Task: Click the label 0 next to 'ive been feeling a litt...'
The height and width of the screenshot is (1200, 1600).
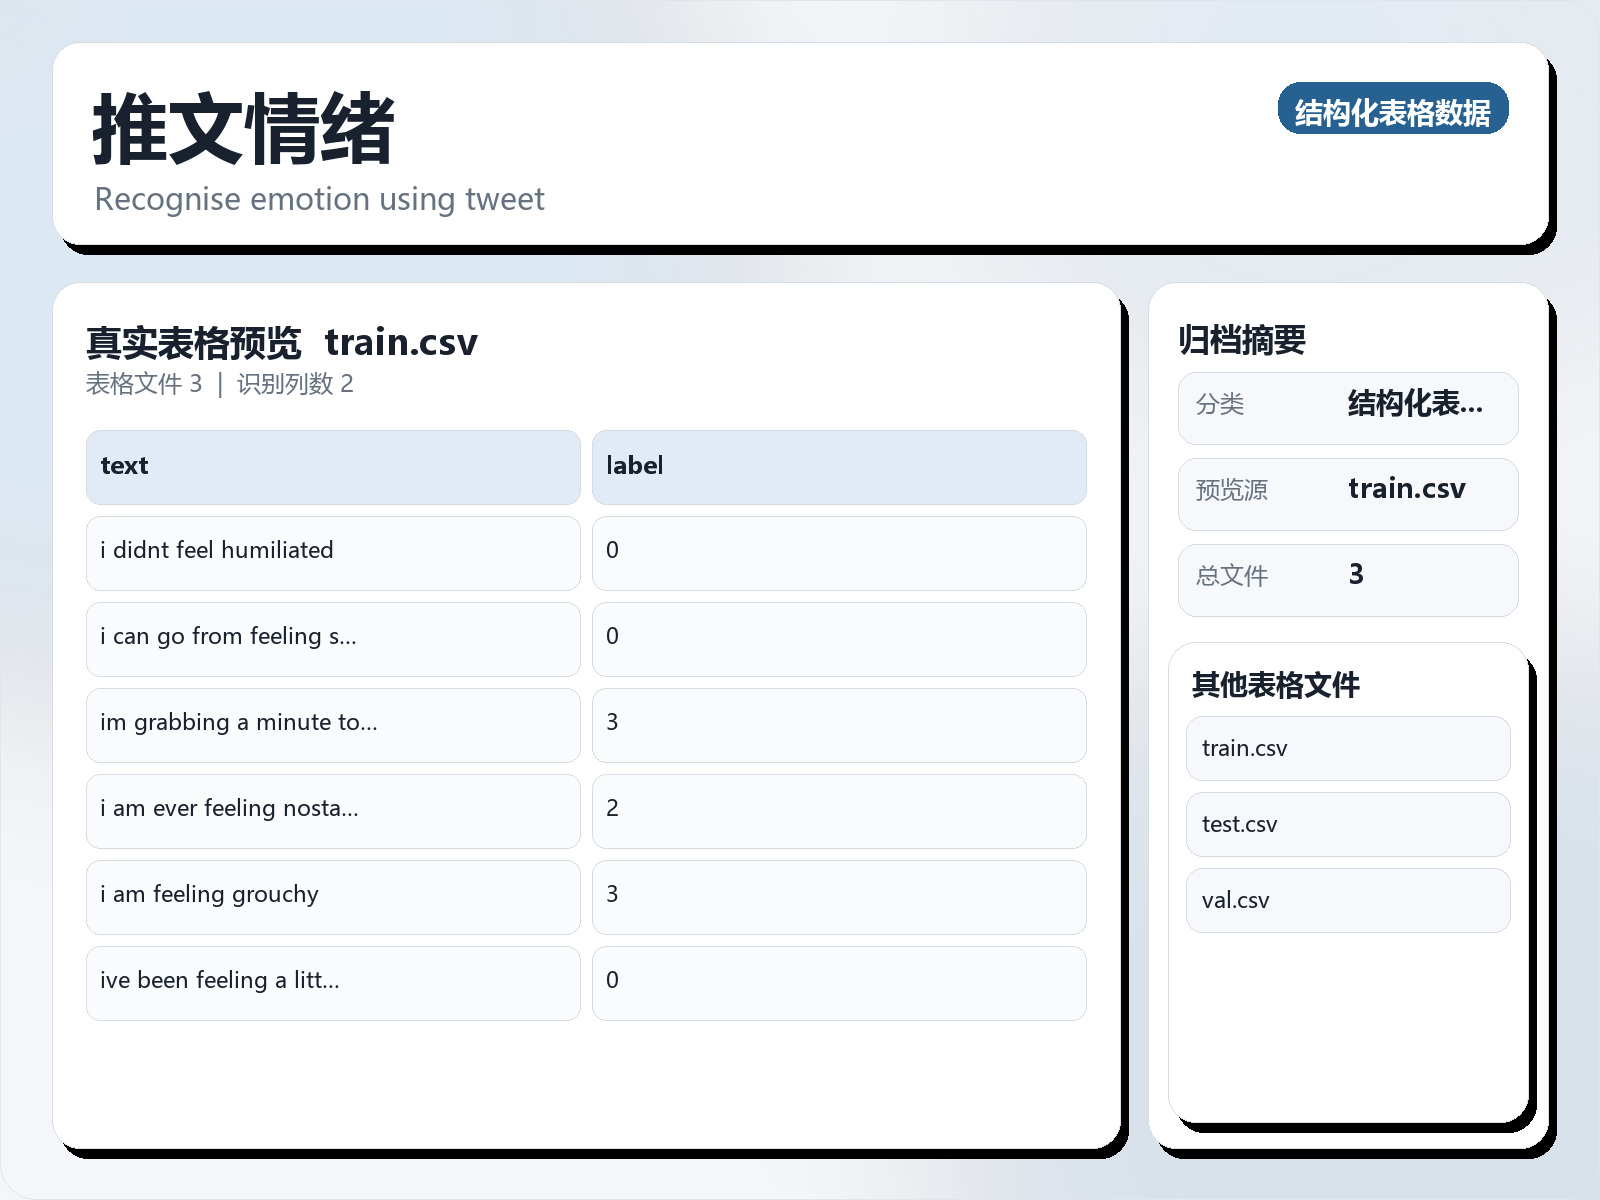Action: [x=840, y=982]
